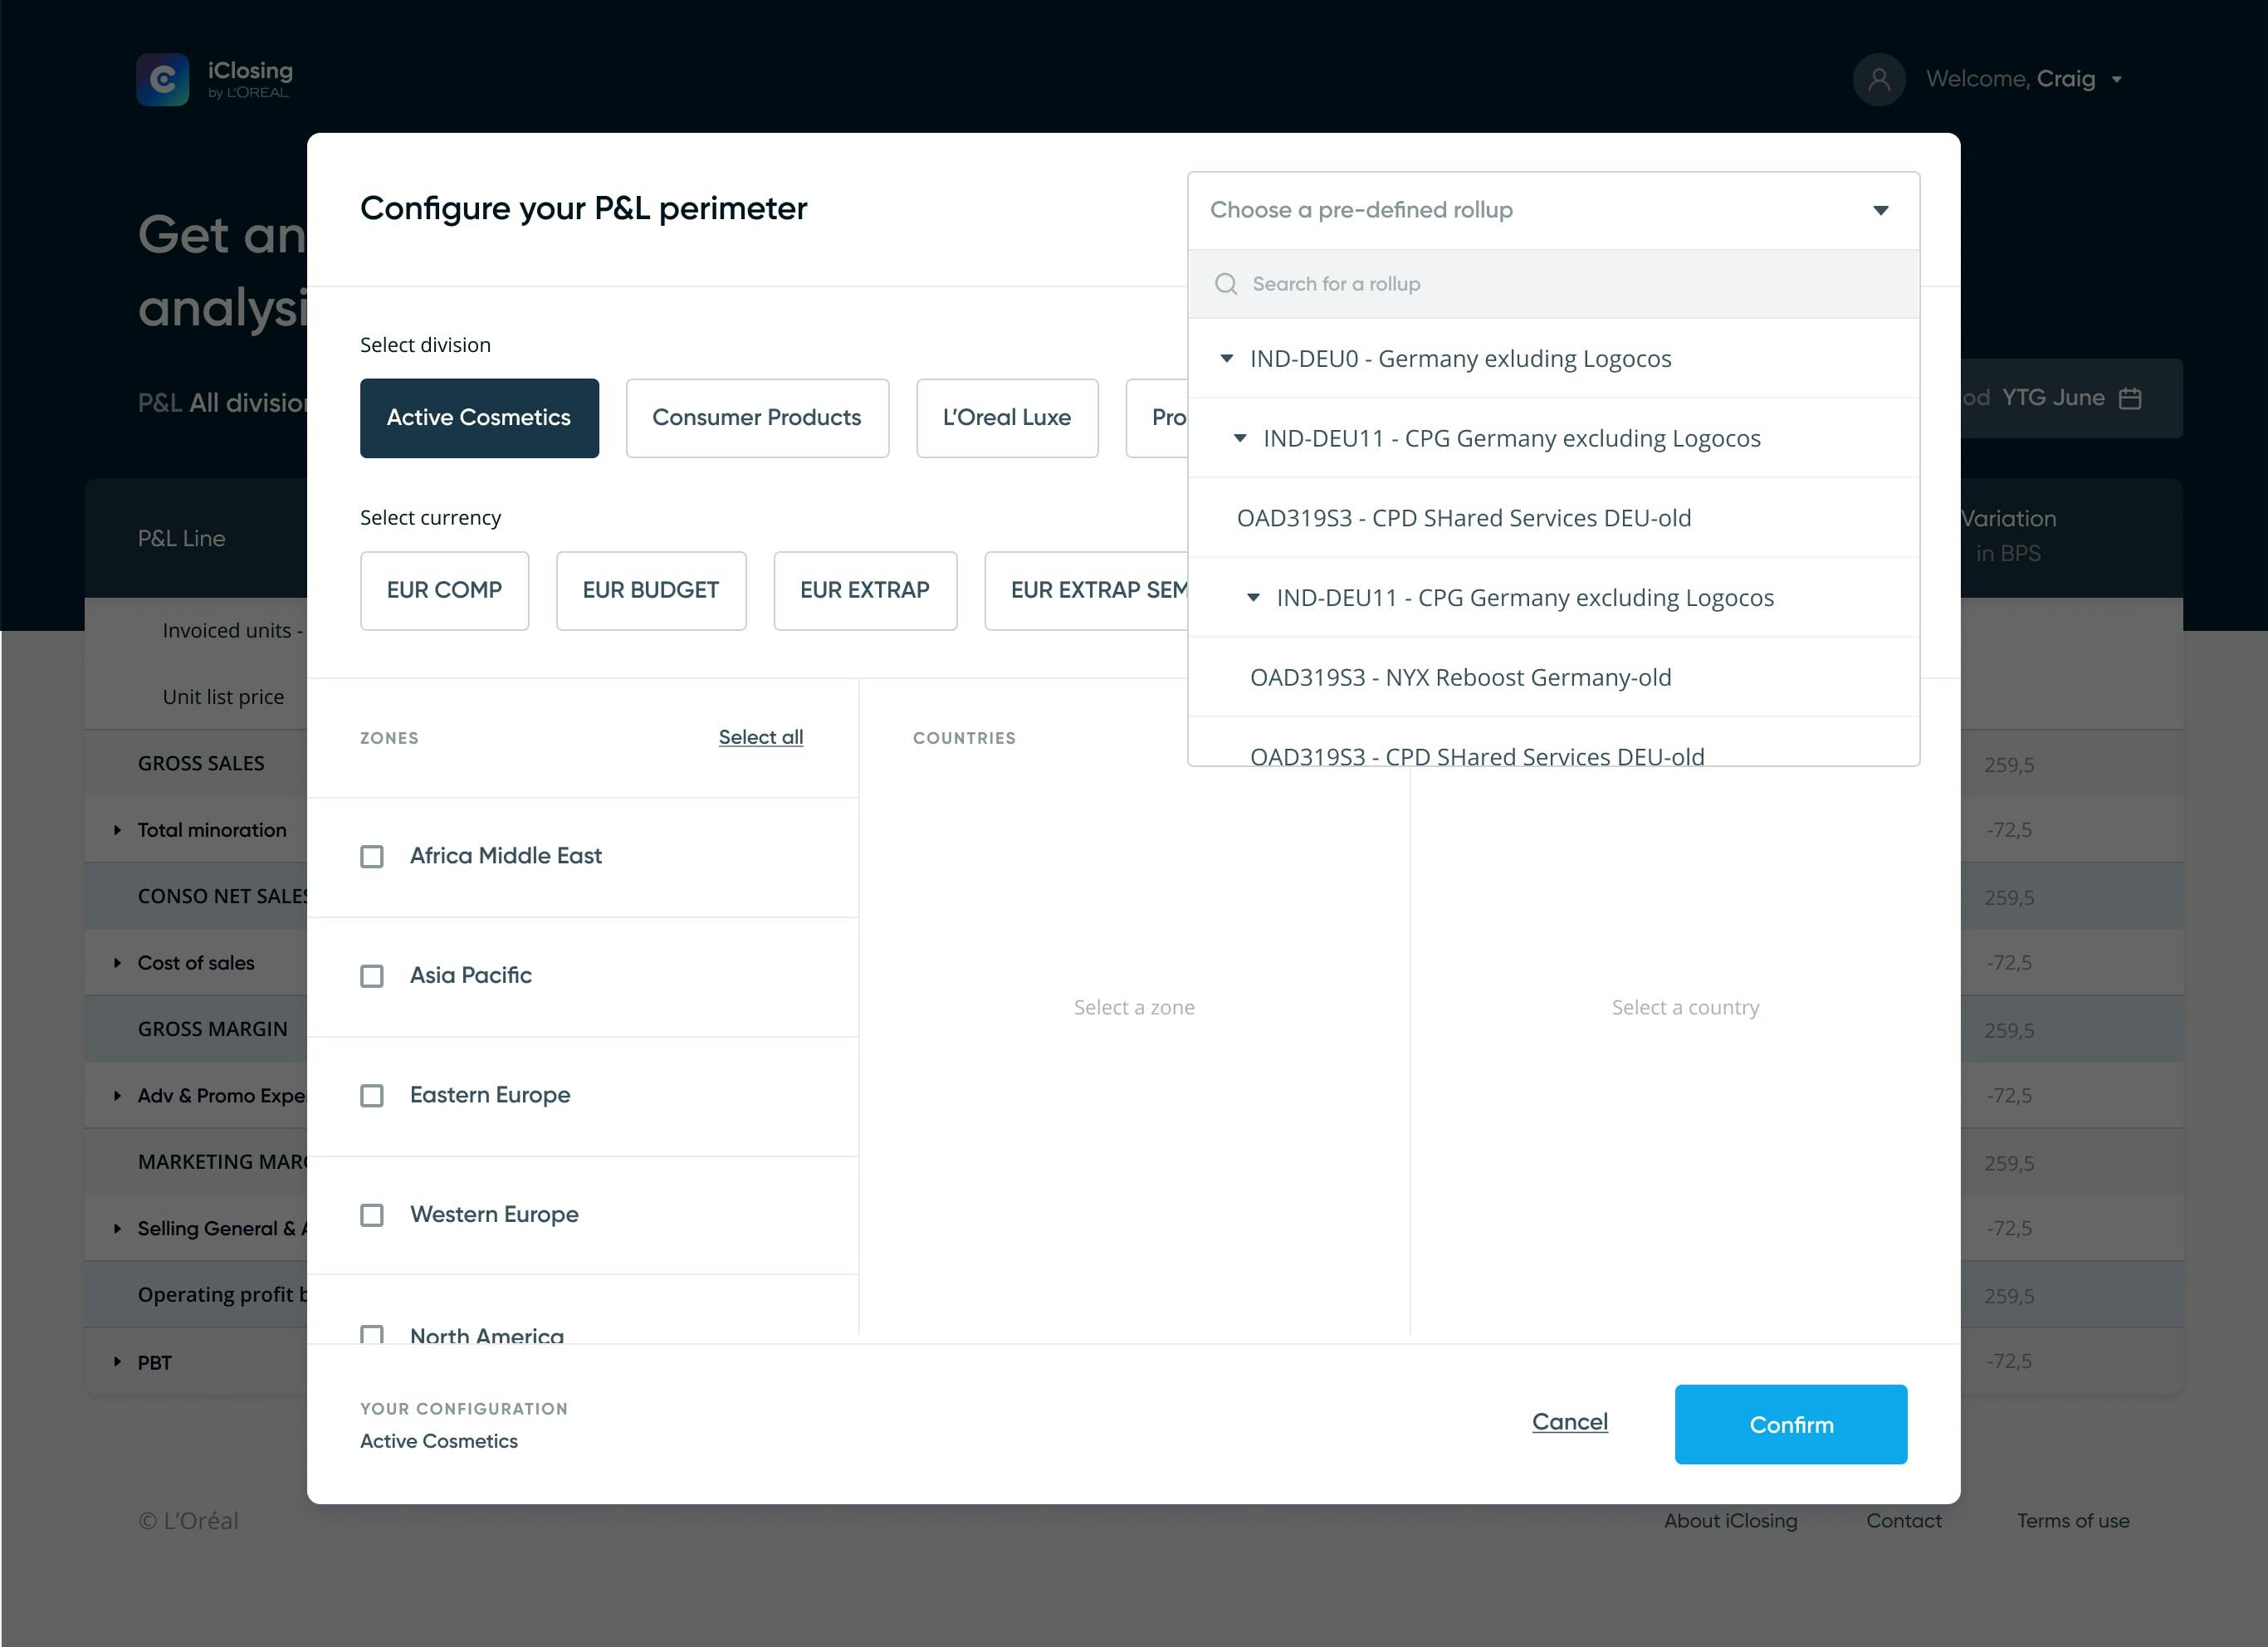Click the iClosing logo icon

pos(162,79)
